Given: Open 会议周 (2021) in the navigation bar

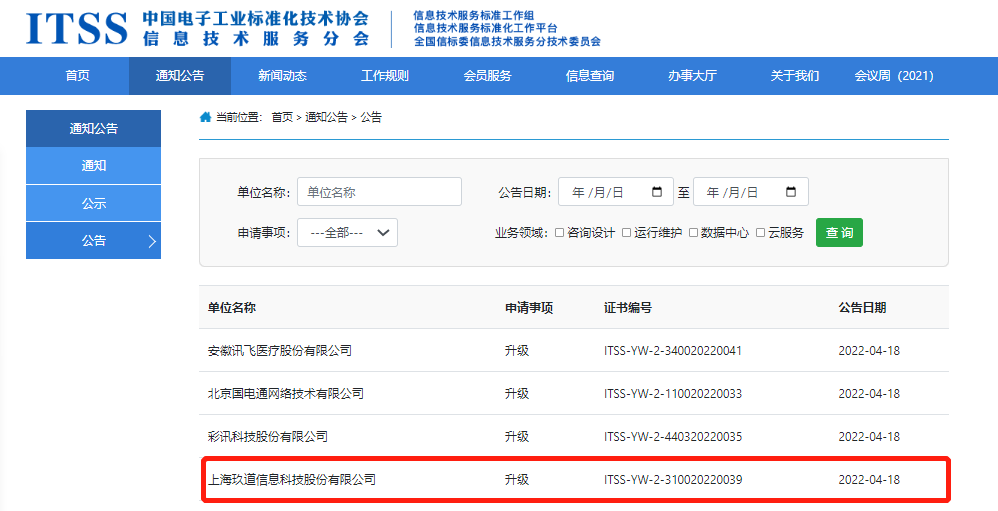Looking at the screenshot, I should (x=894, y=76).
